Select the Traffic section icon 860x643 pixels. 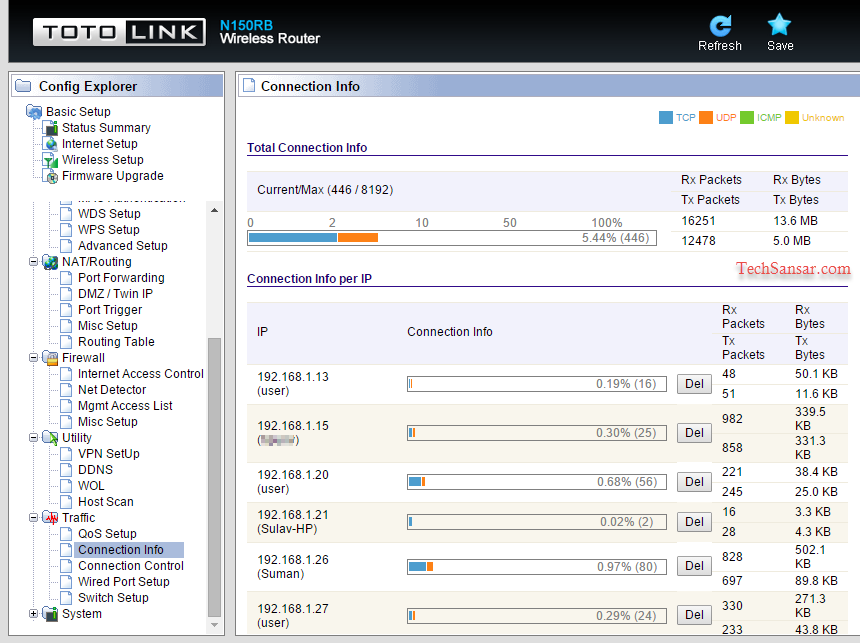(51, 517)
